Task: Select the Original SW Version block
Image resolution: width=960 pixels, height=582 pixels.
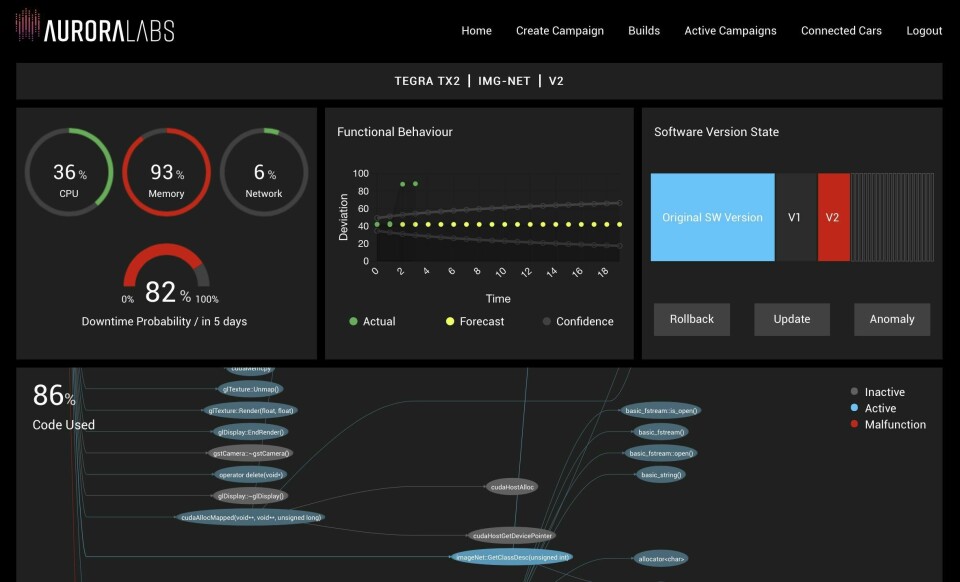Action: point(712,217)
